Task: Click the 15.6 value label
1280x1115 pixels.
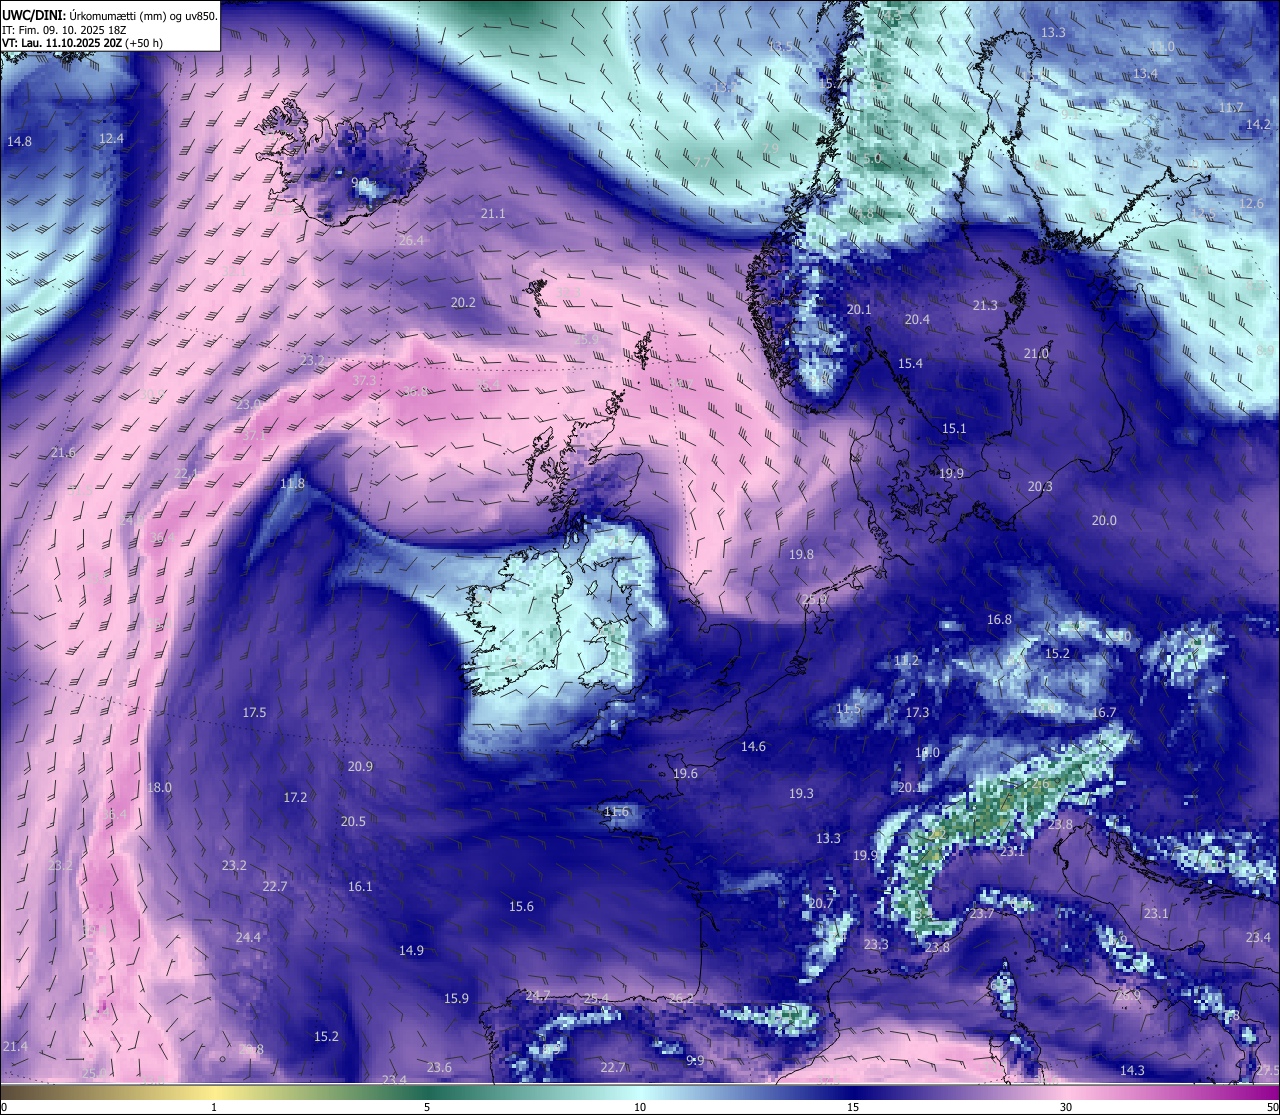Action: (521, 906)
